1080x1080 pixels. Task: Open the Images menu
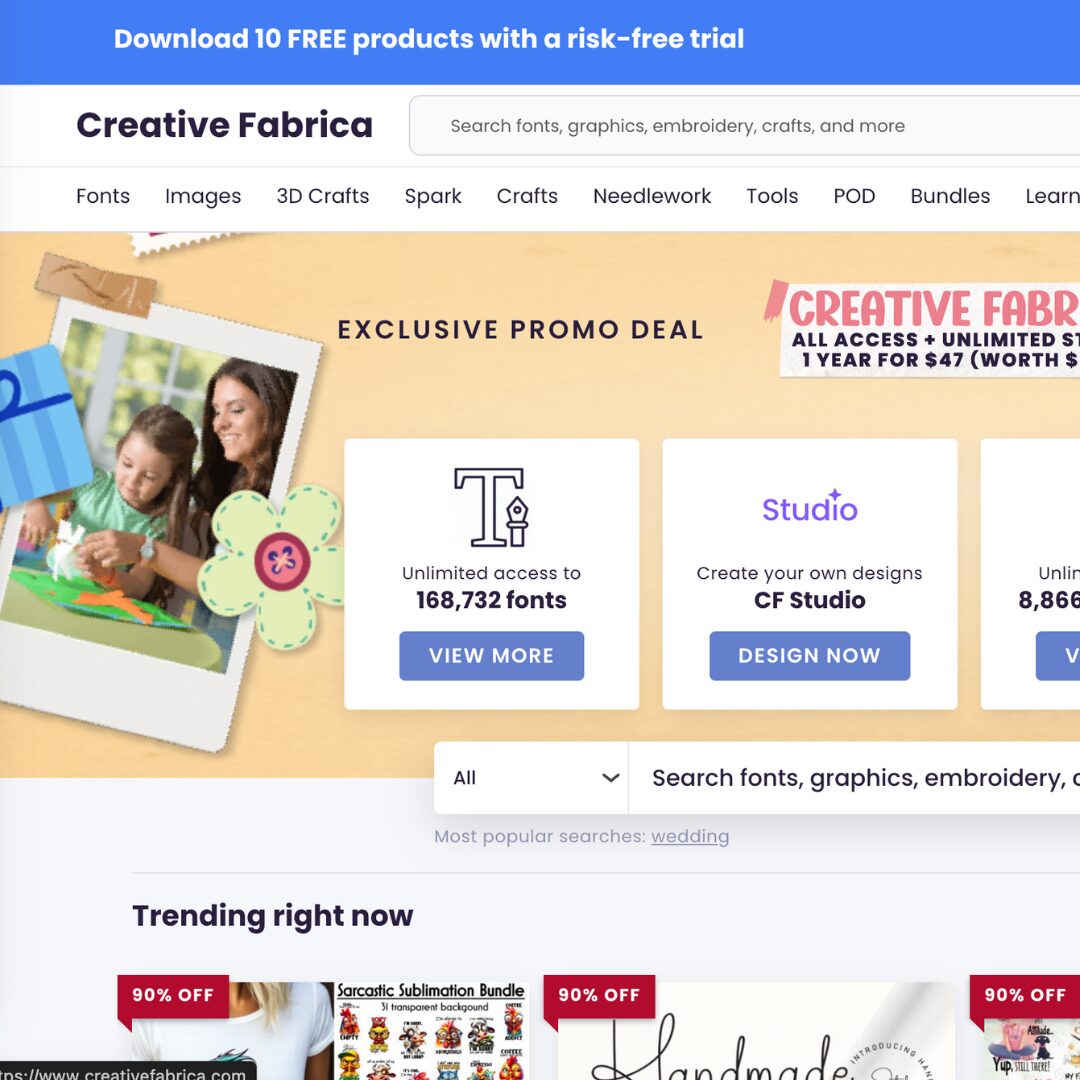point(202,196)
